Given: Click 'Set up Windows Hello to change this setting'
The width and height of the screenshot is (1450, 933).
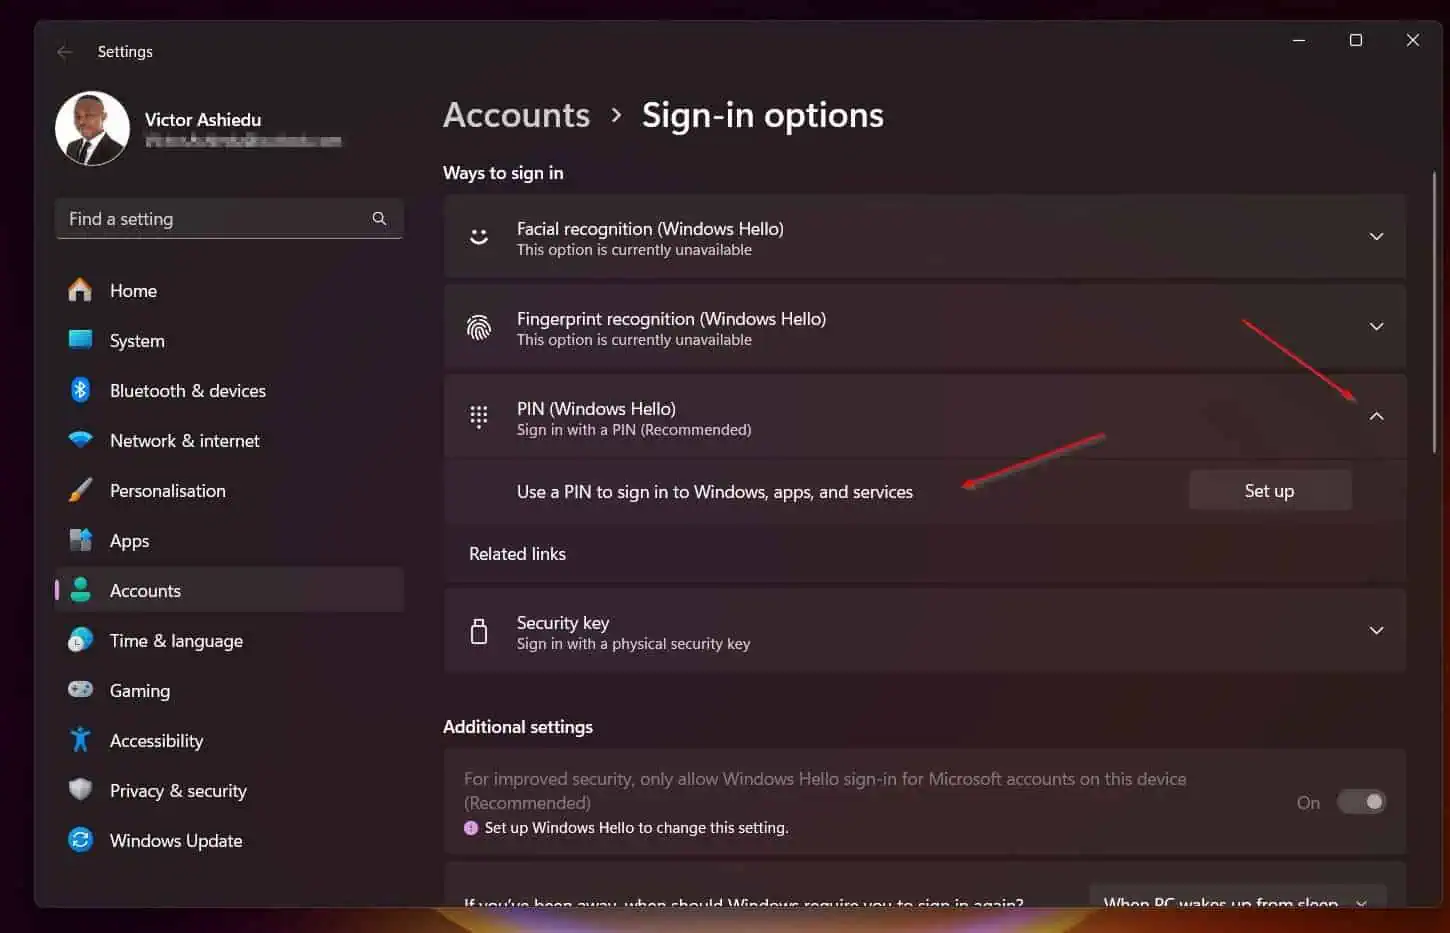Looking at the screenshot, I should (x=636, y=828).
